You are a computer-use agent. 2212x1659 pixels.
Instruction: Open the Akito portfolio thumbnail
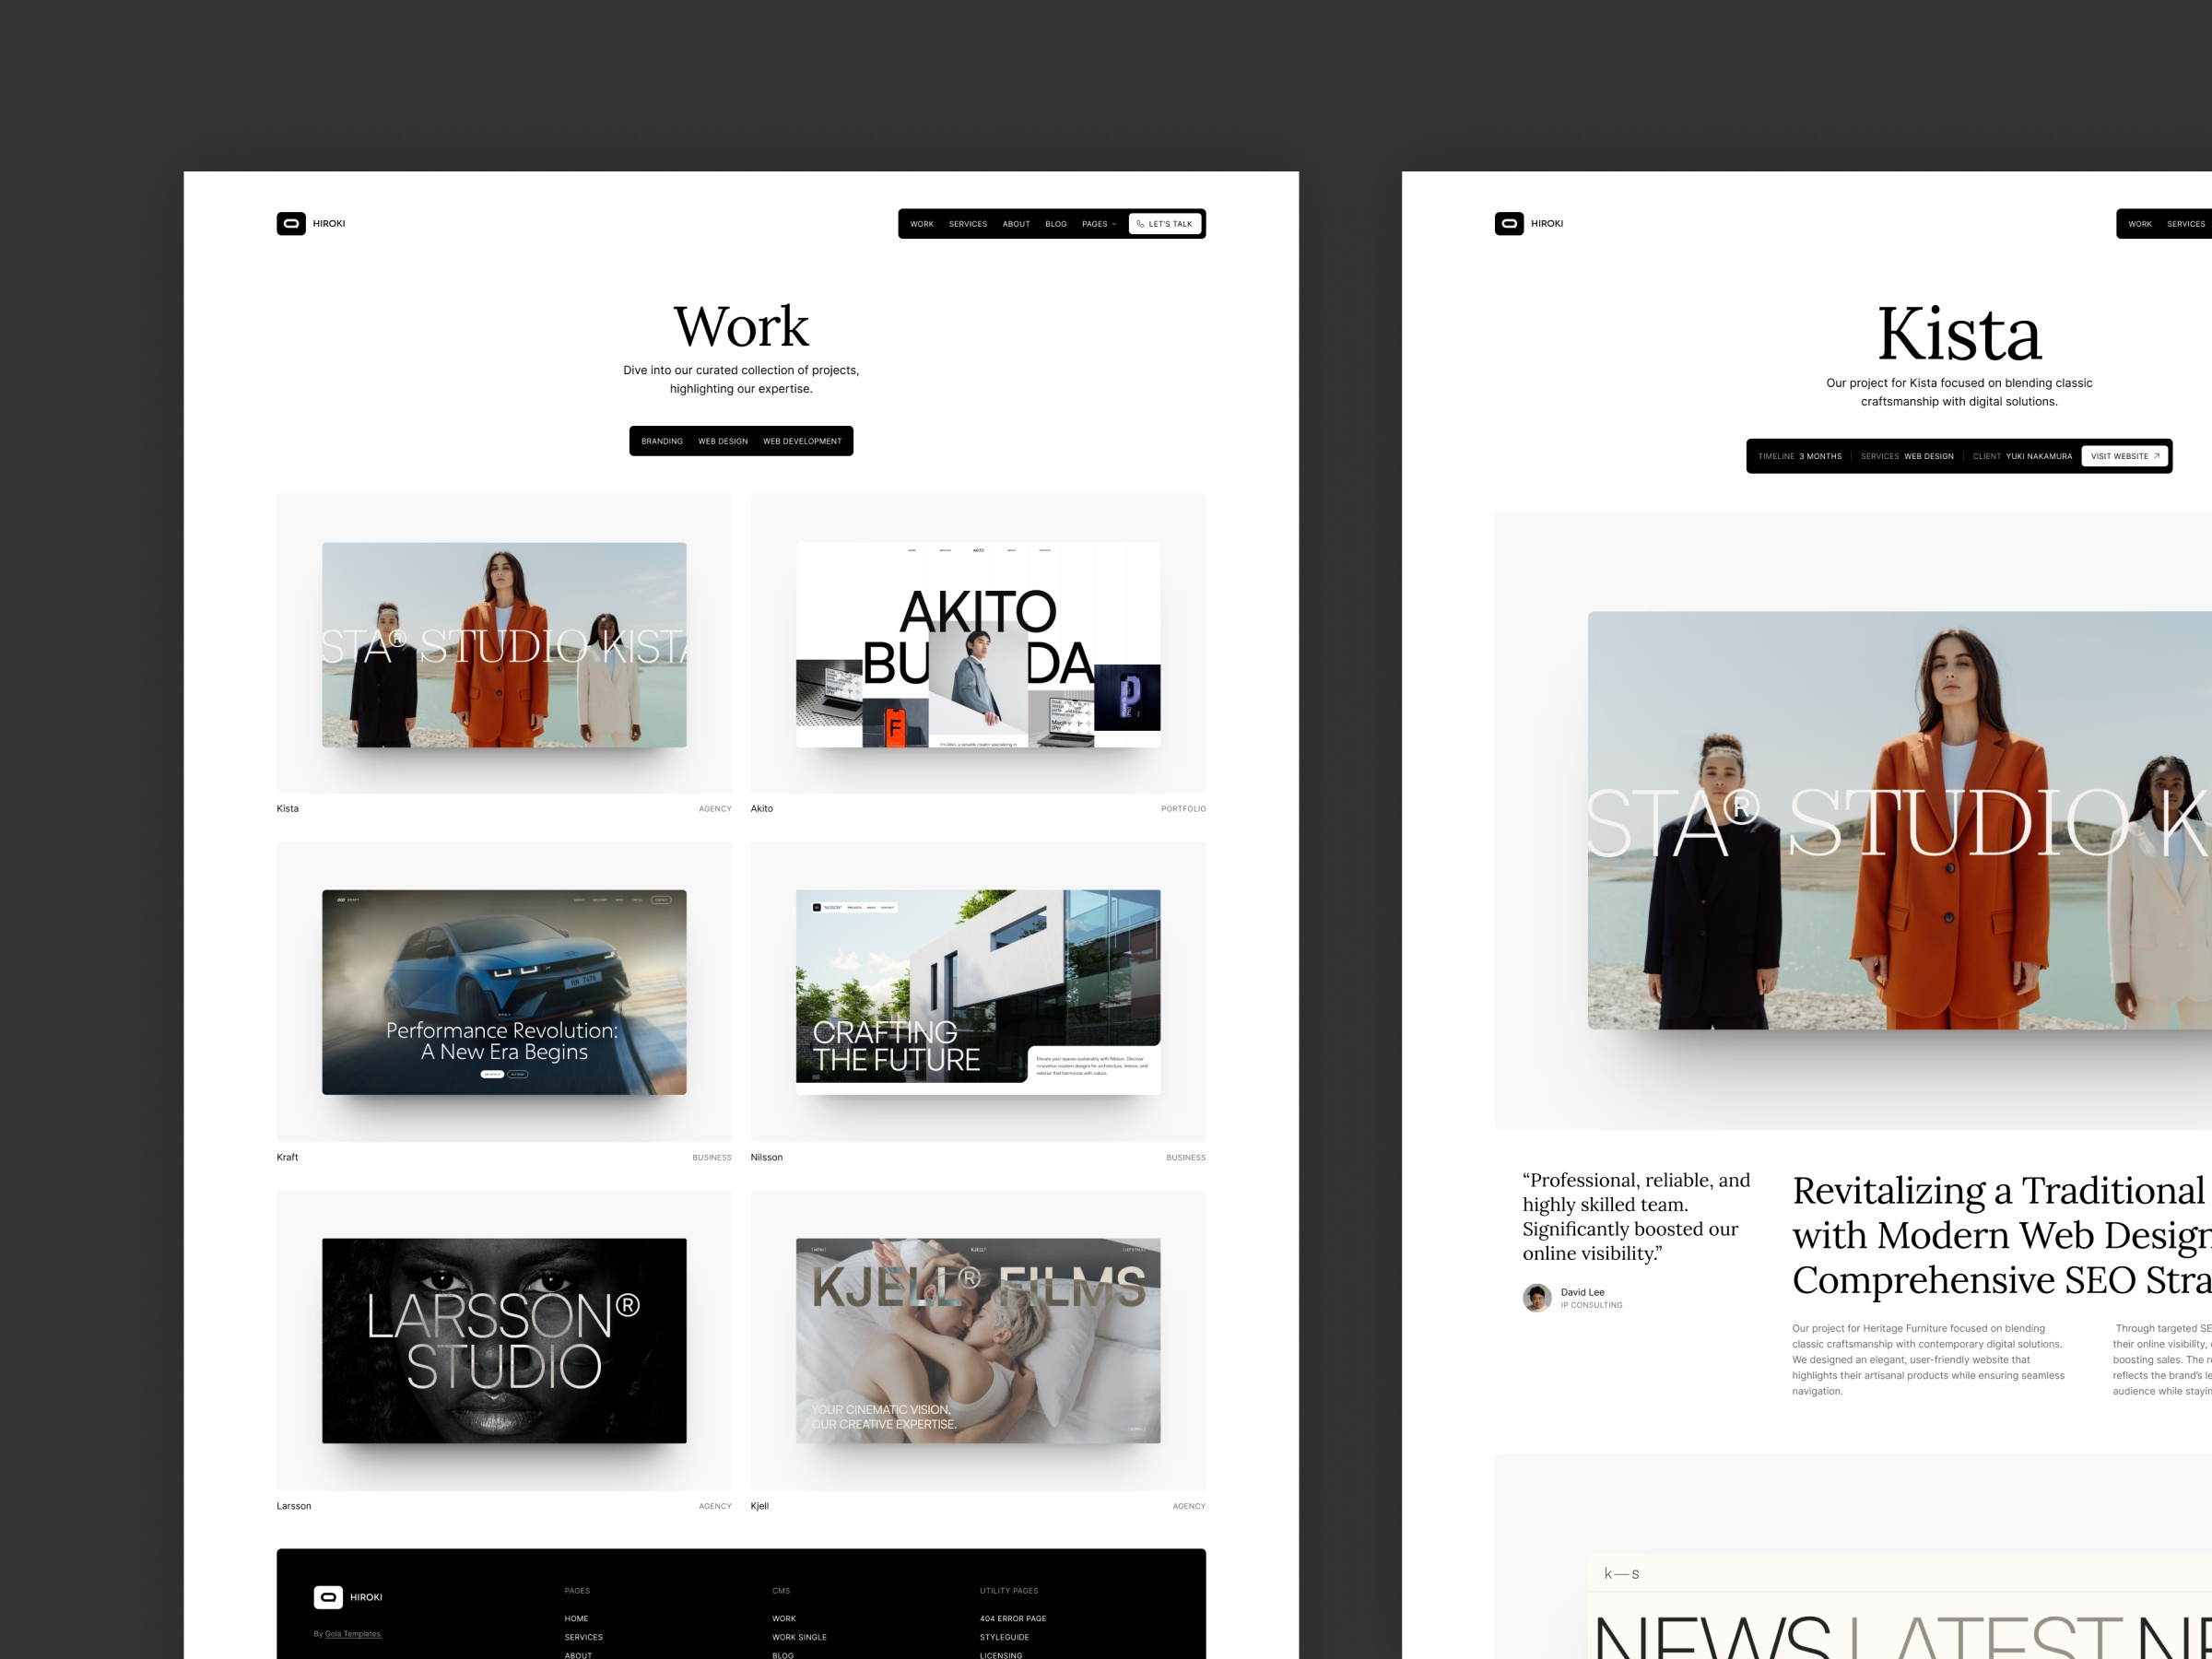tap(978, 645)
